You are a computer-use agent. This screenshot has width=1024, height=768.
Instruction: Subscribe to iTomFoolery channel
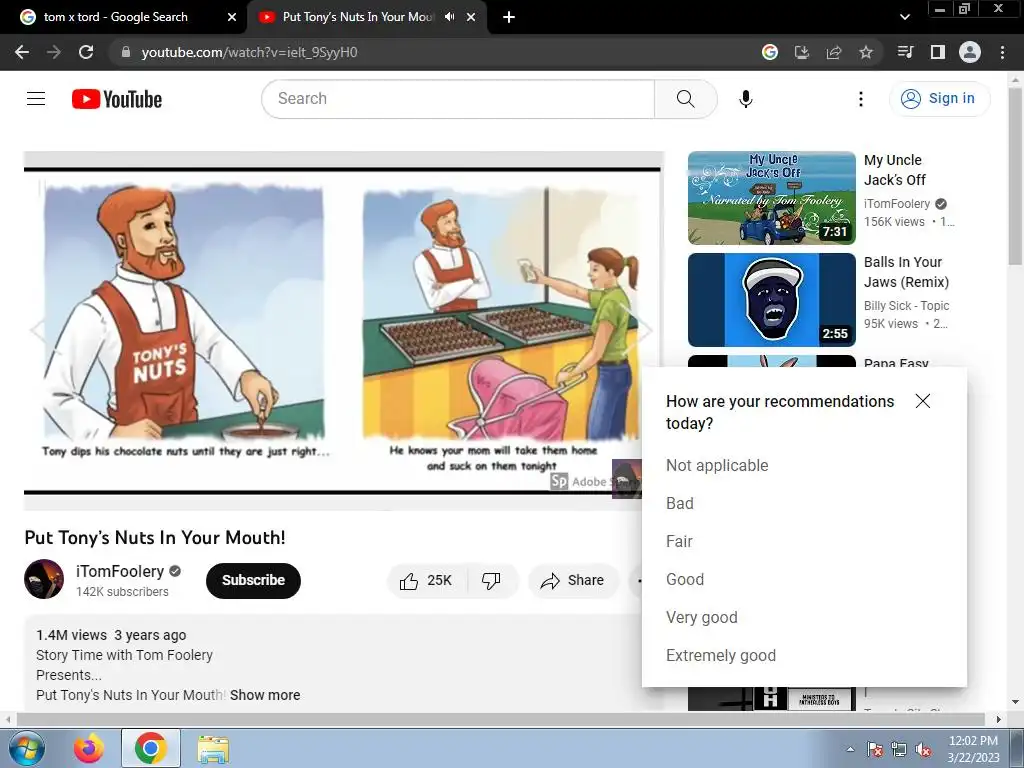[x=253, y=581]
